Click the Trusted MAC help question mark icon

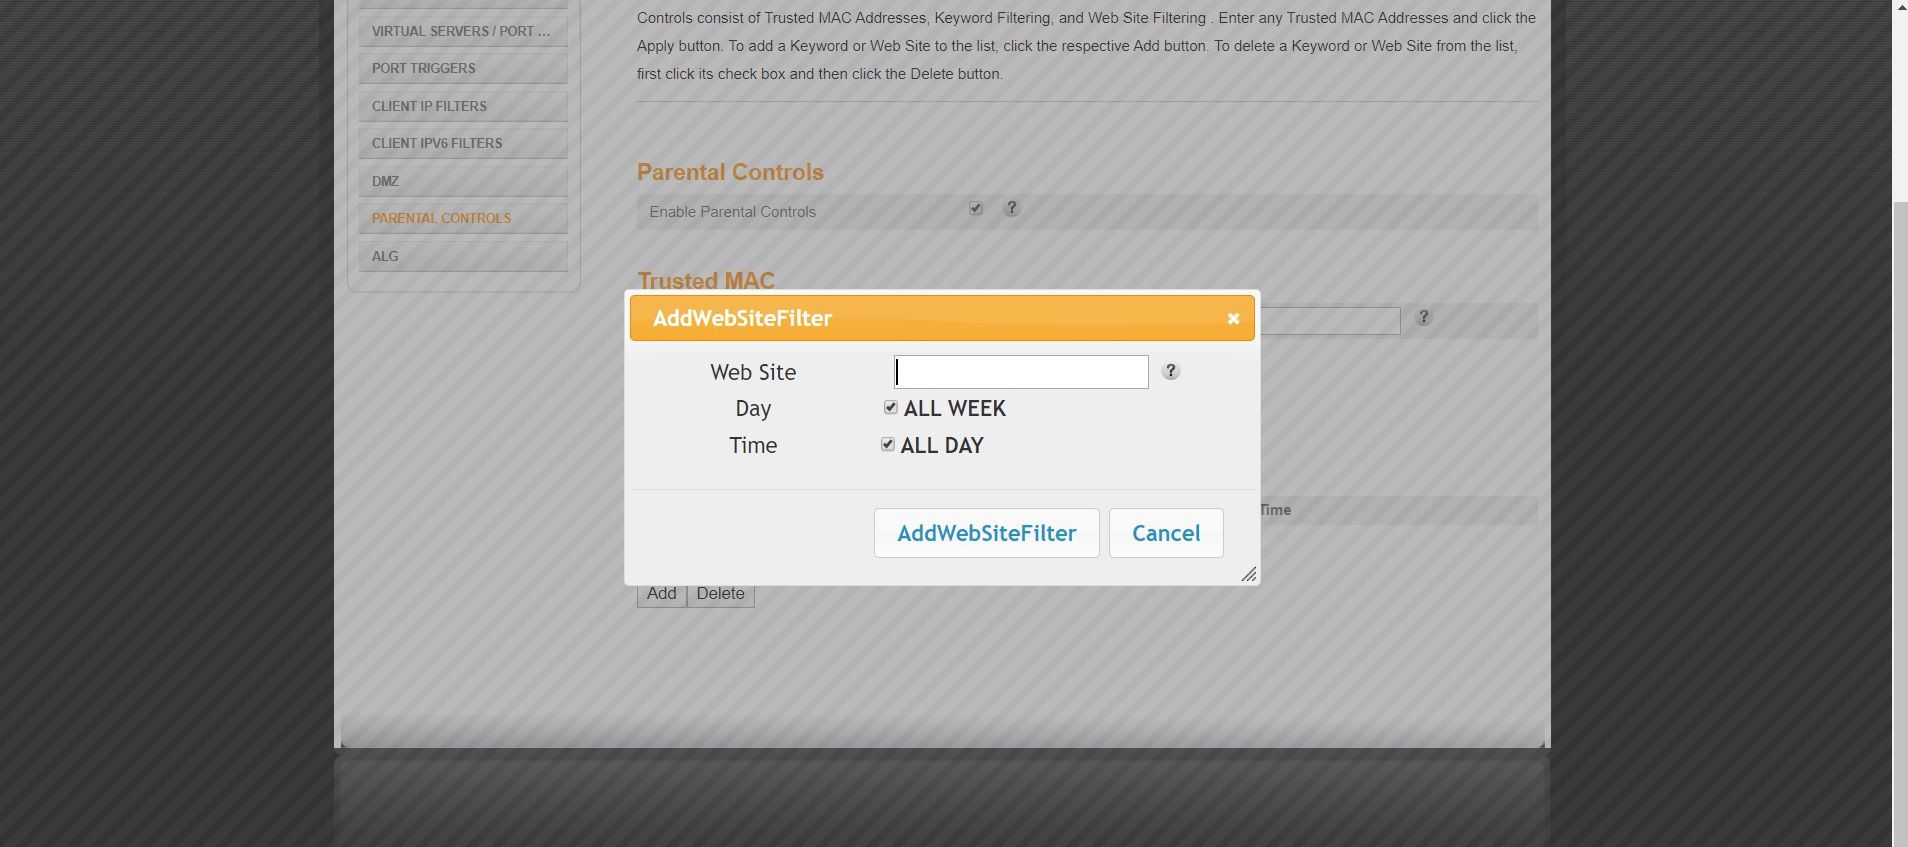point(1424,317)
